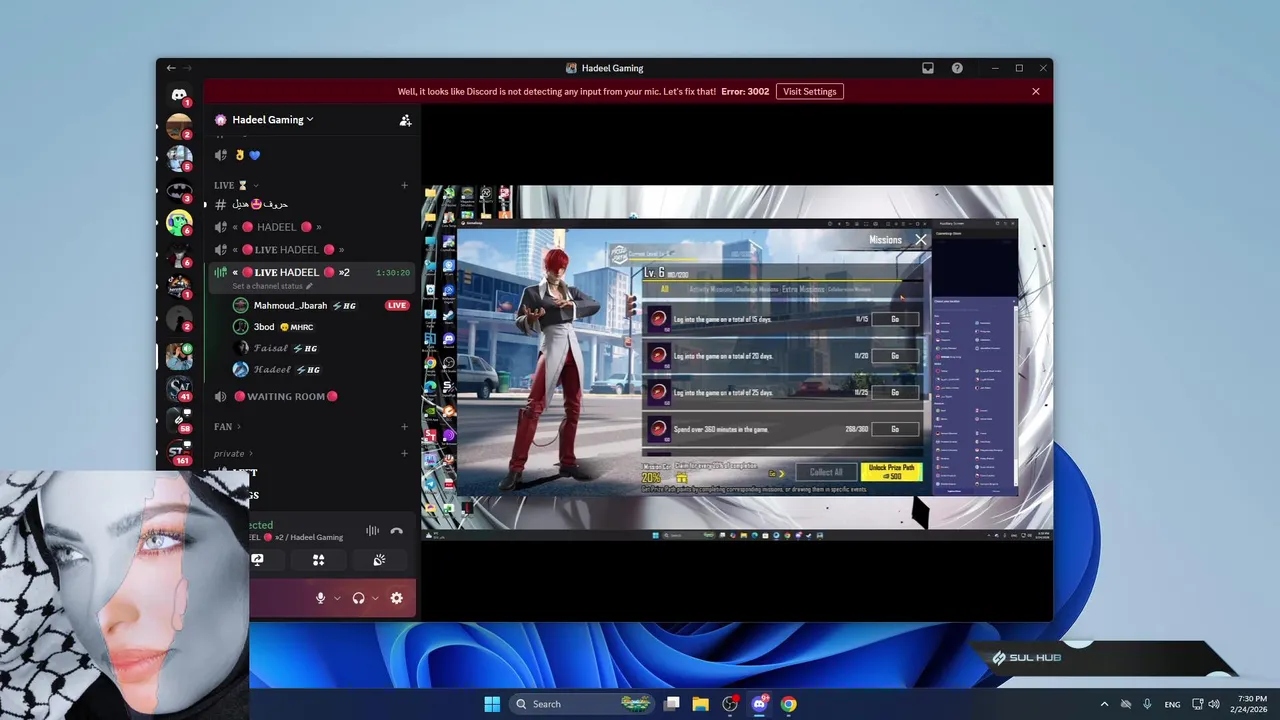The height and width of the screenshot is (720, 1280).
Task: Collapse the LIVE channel category
Action: [x=236, y=185]
